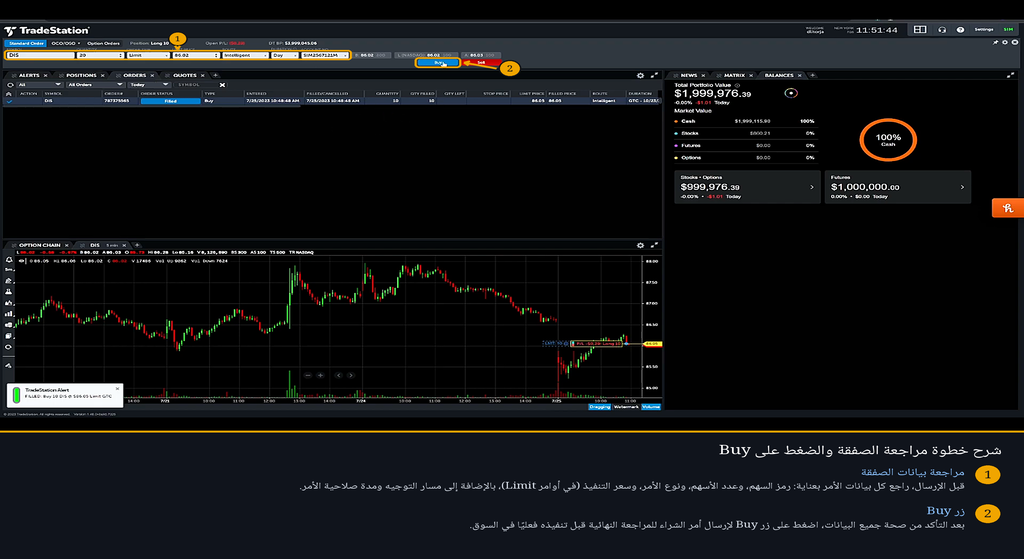Screen dimensions: 1024x559
Task: Click the portfolio allocation ring icon
Action: point(791,93)
